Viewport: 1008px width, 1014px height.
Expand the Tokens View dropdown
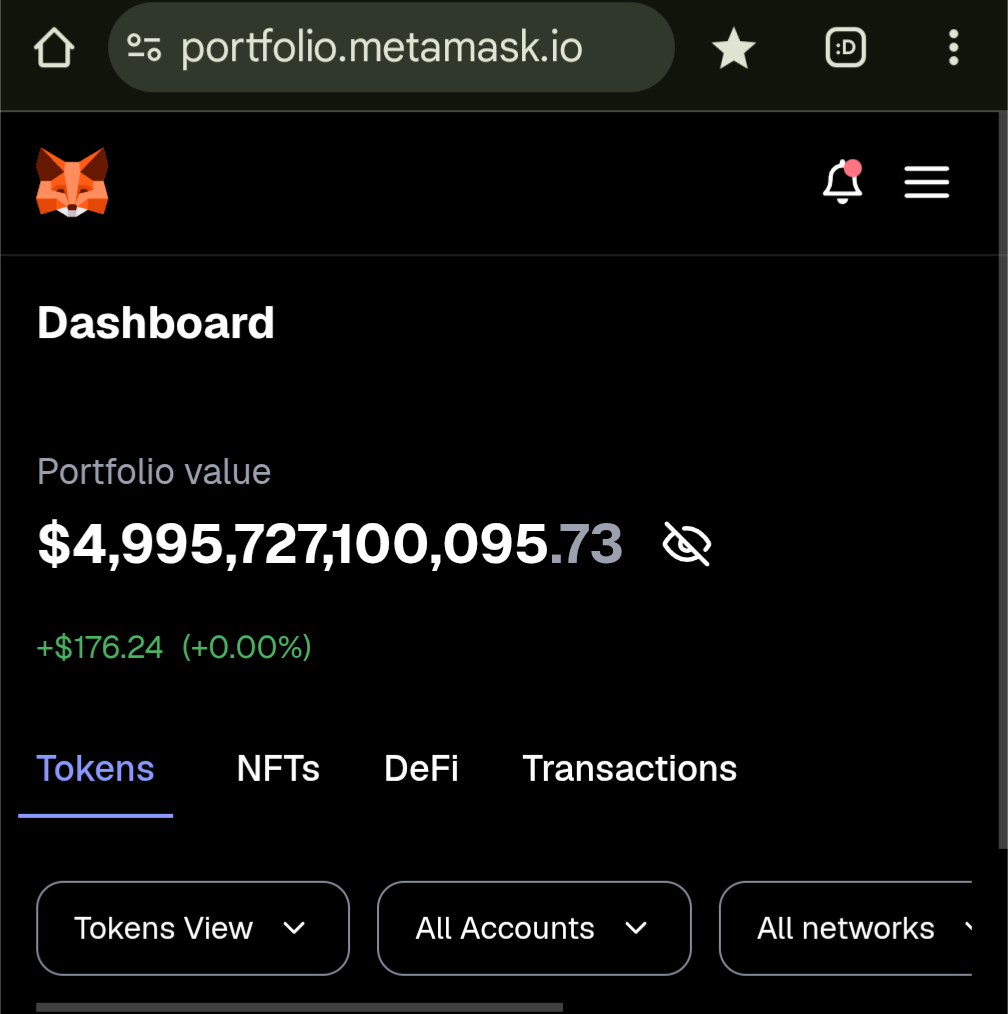[193, 928]
